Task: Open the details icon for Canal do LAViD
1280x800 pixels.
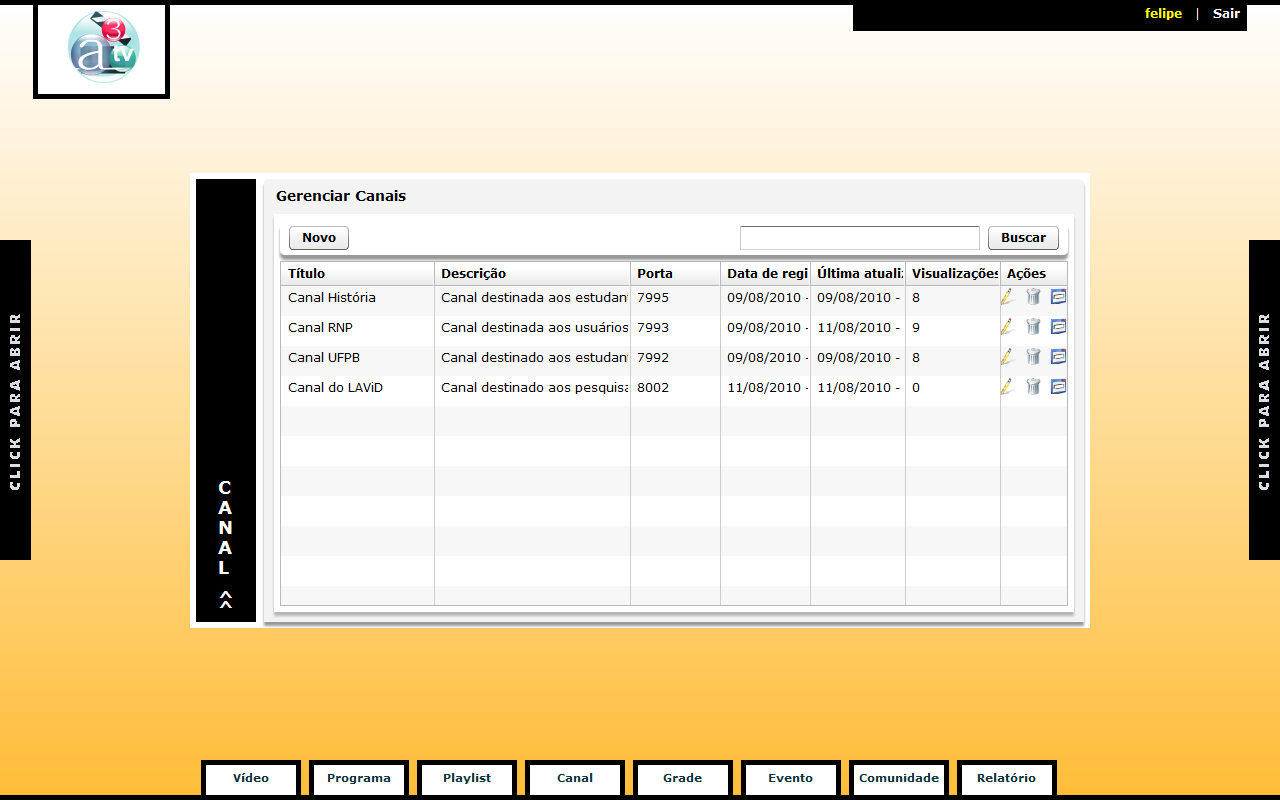Action: (x=1058, y=387)
